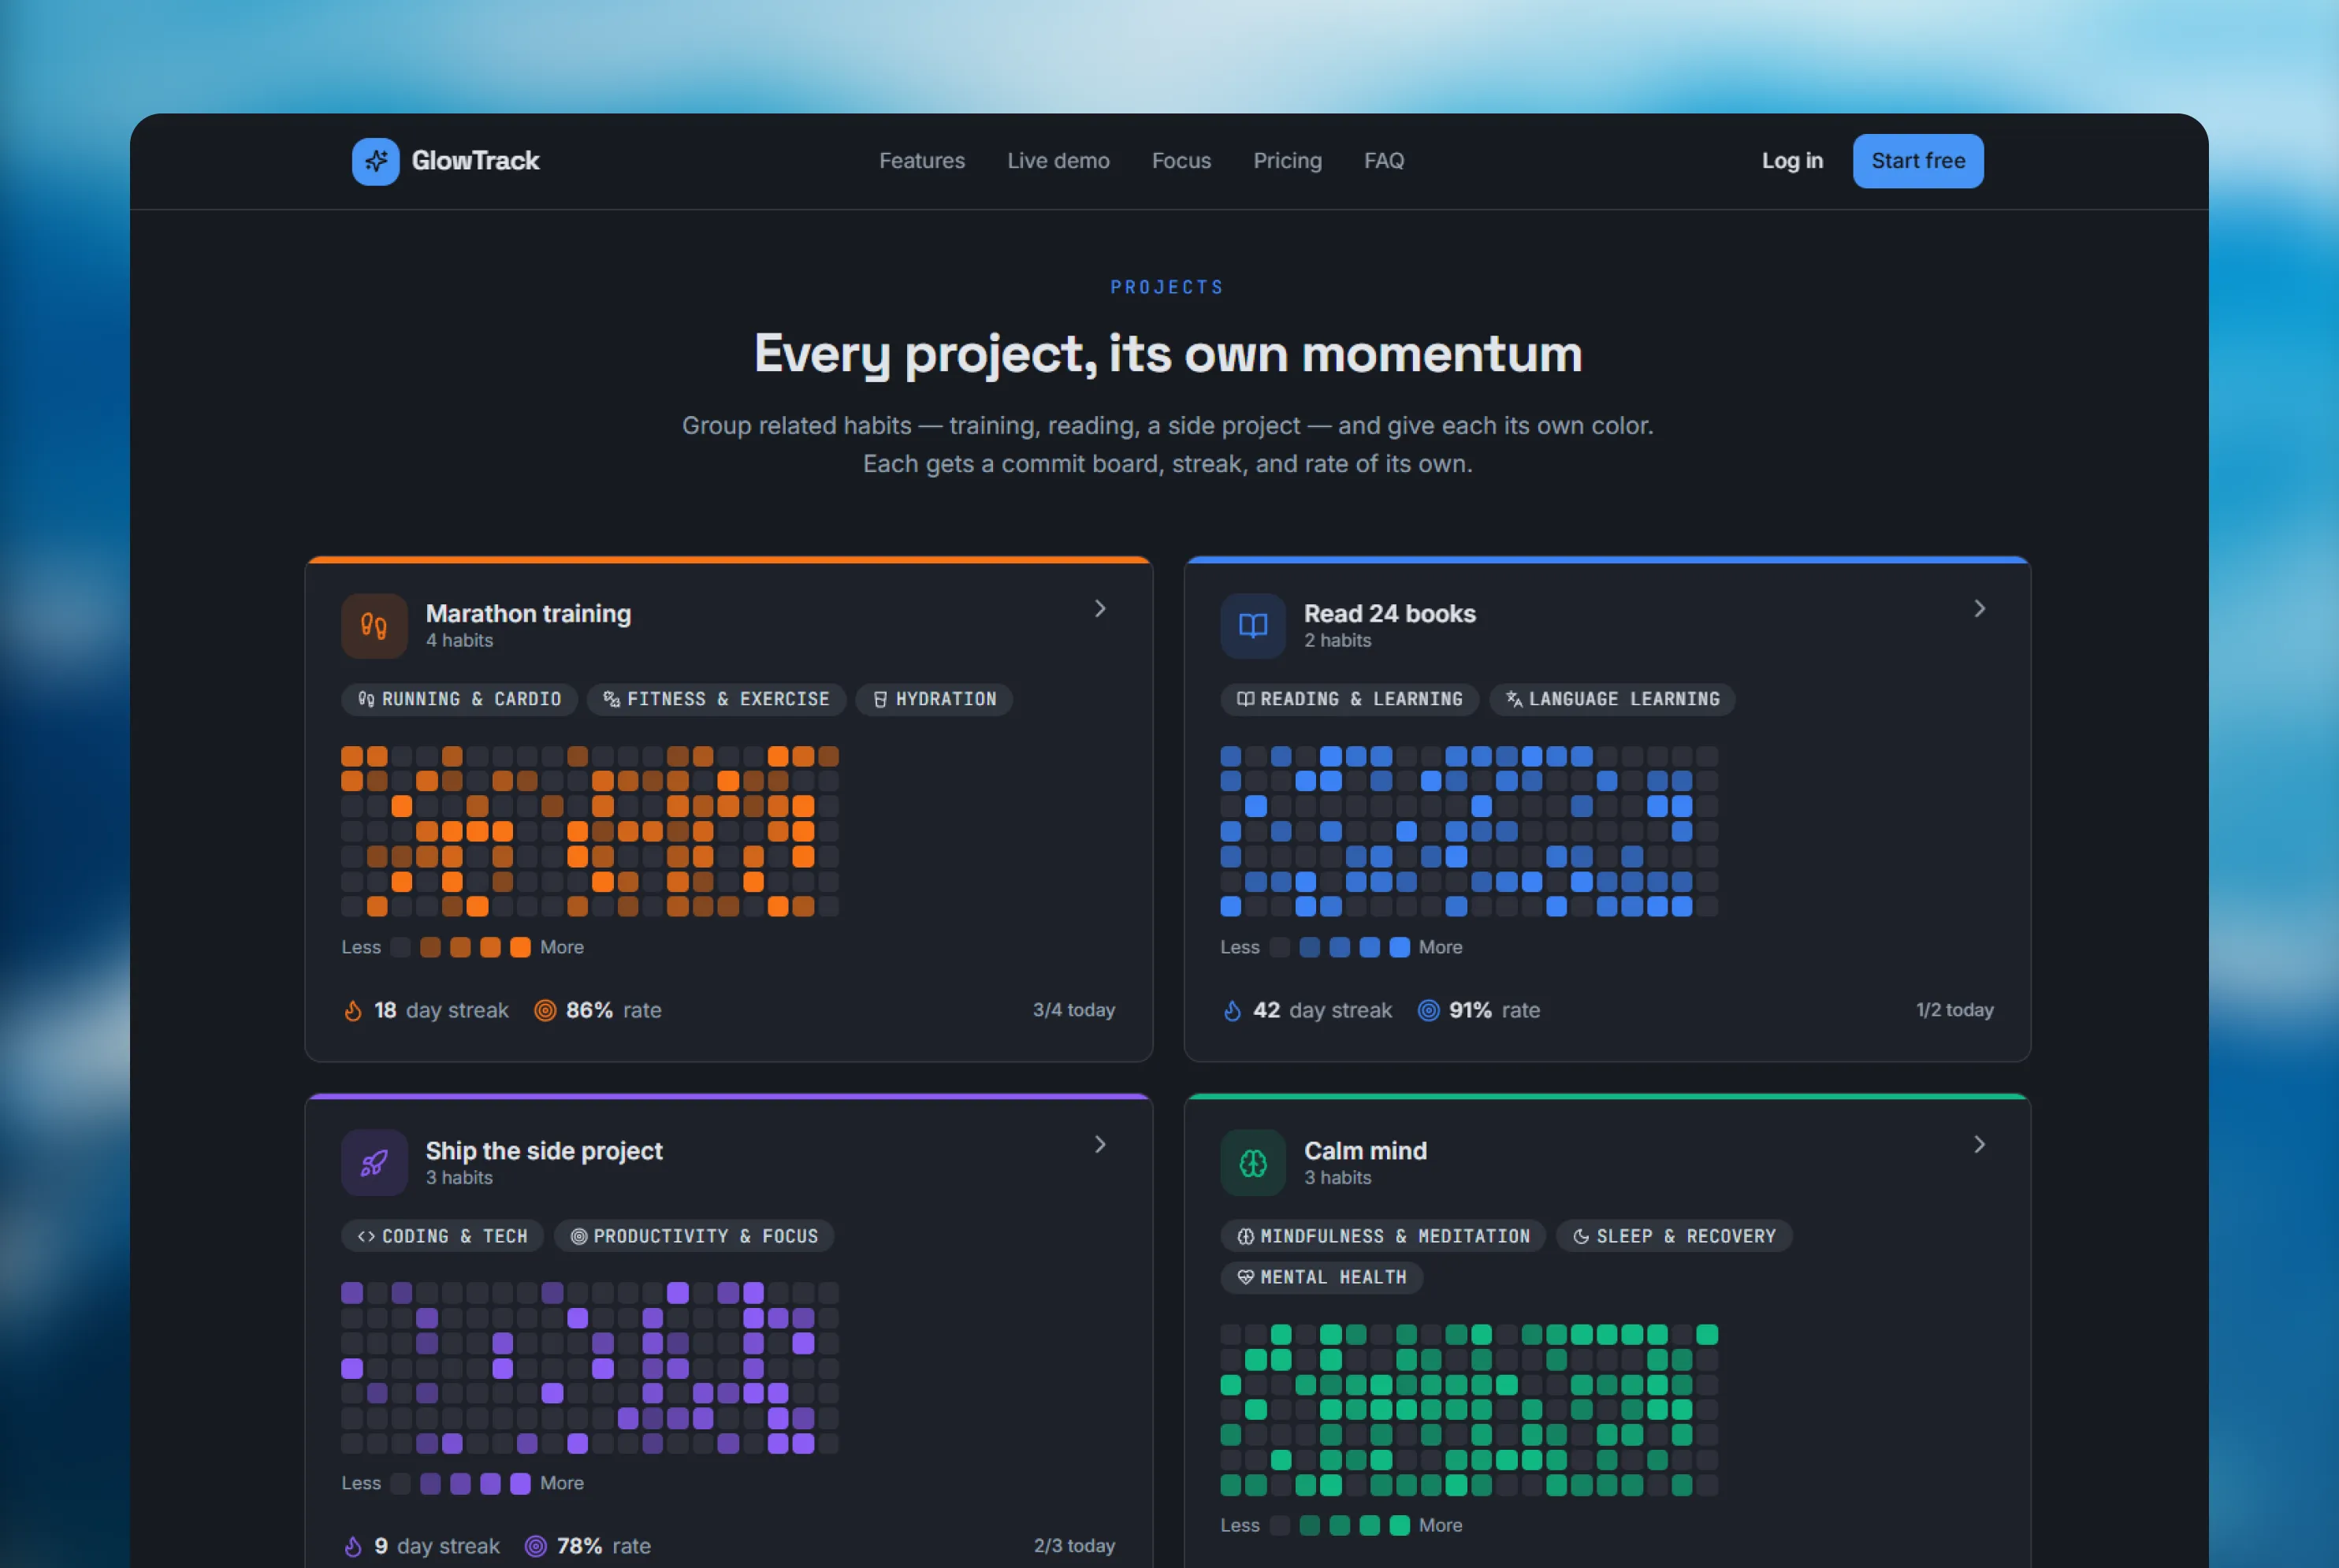This screenshot has width=2339, height=1568.
Task: Click the 3/4 today text
Action: click(x=1074, y=1011)
